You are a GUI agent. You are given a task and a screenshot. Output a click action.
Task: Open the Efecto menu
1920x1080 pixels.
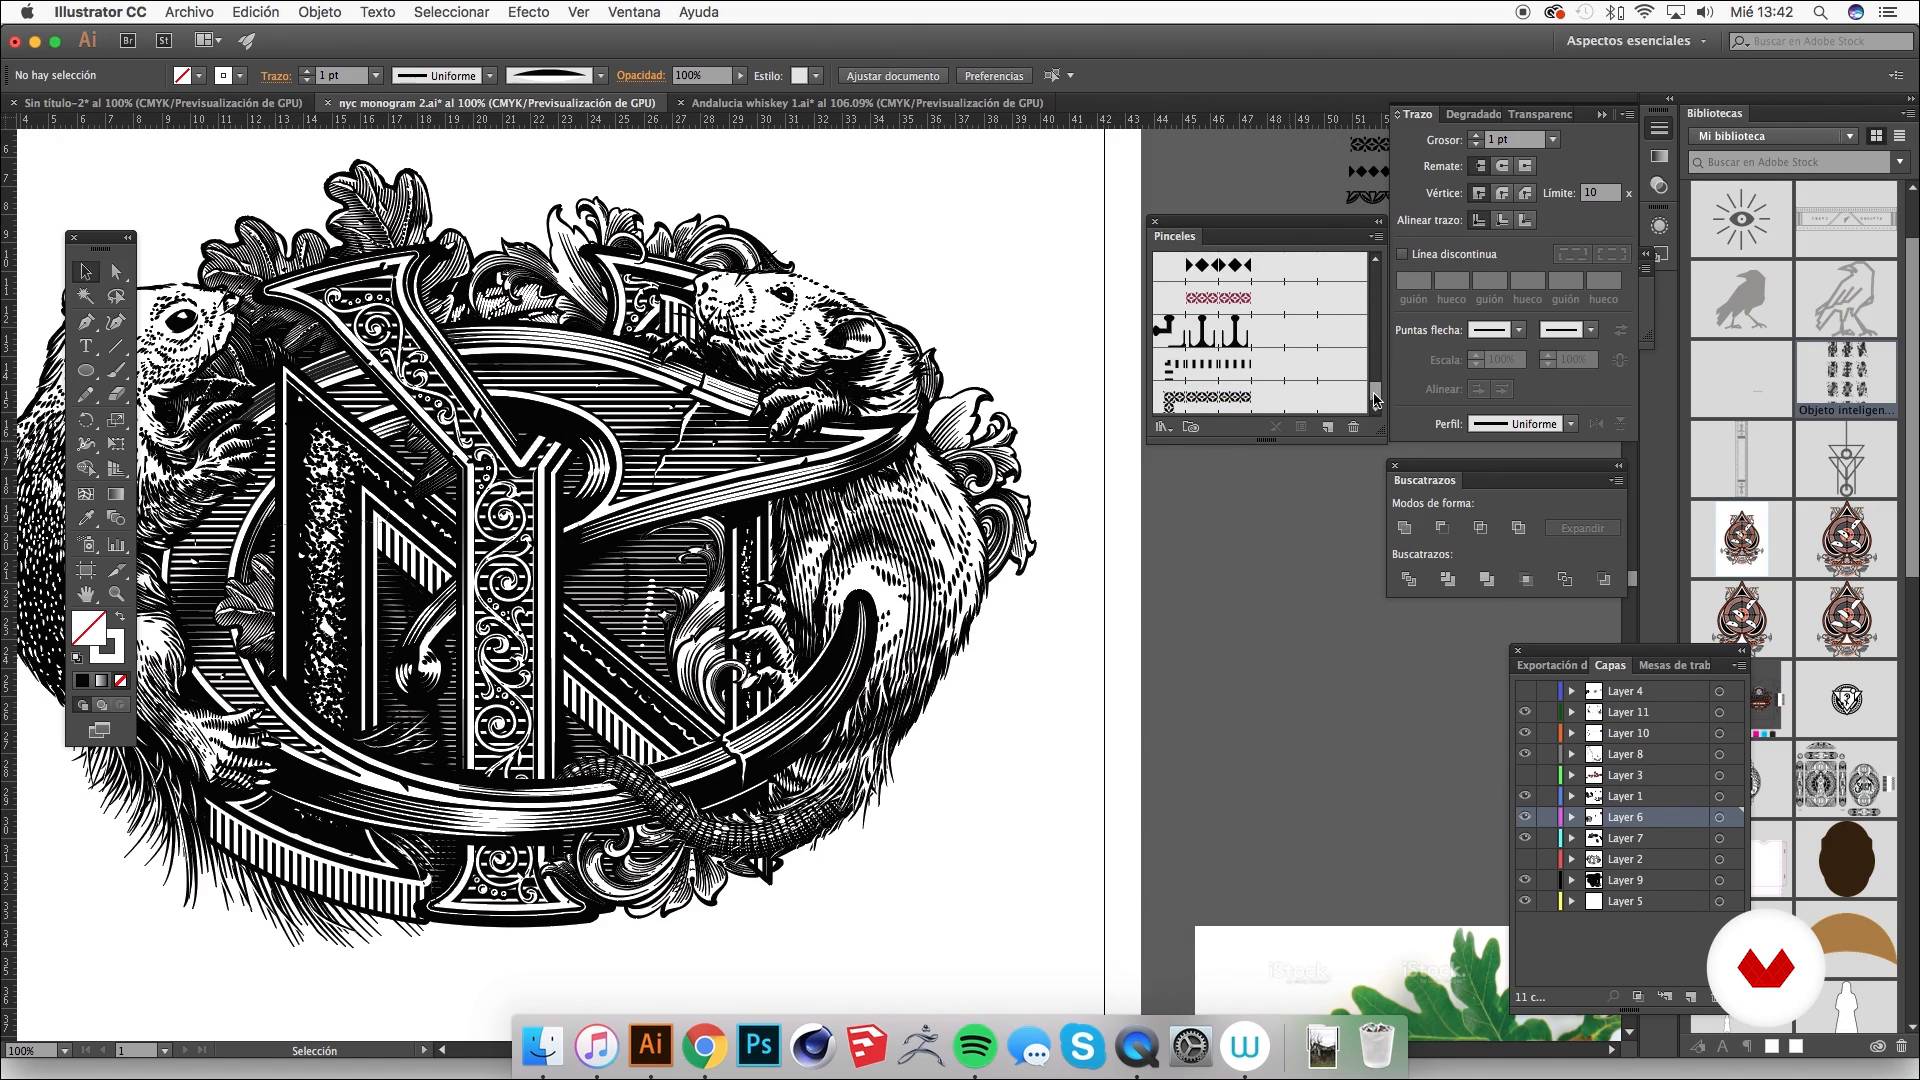(528, 12)
